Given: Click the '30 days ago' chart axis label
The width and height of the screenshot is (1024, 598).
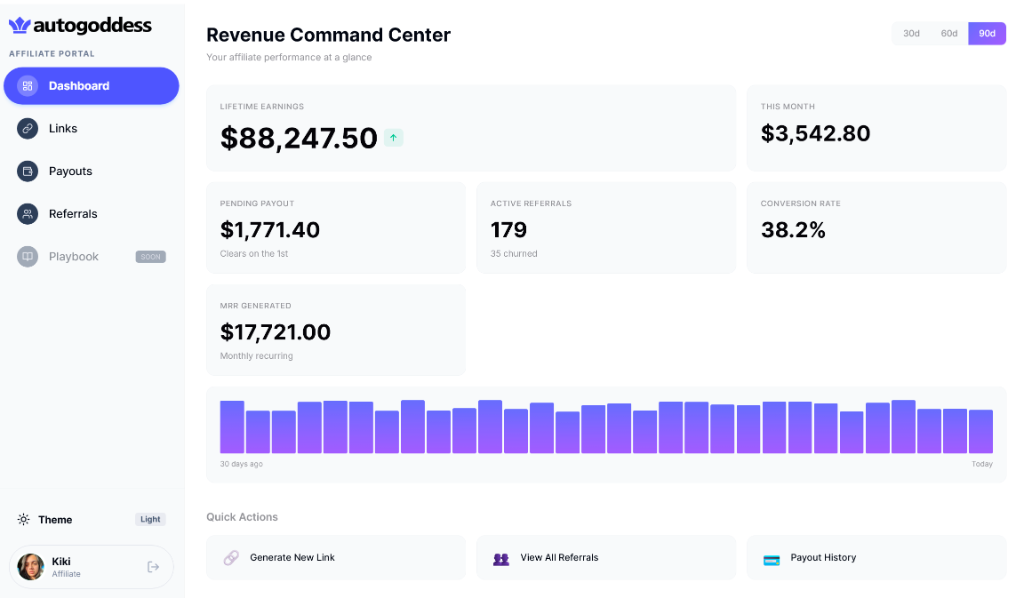Looking at the screenshot, I should coord(242,464).
